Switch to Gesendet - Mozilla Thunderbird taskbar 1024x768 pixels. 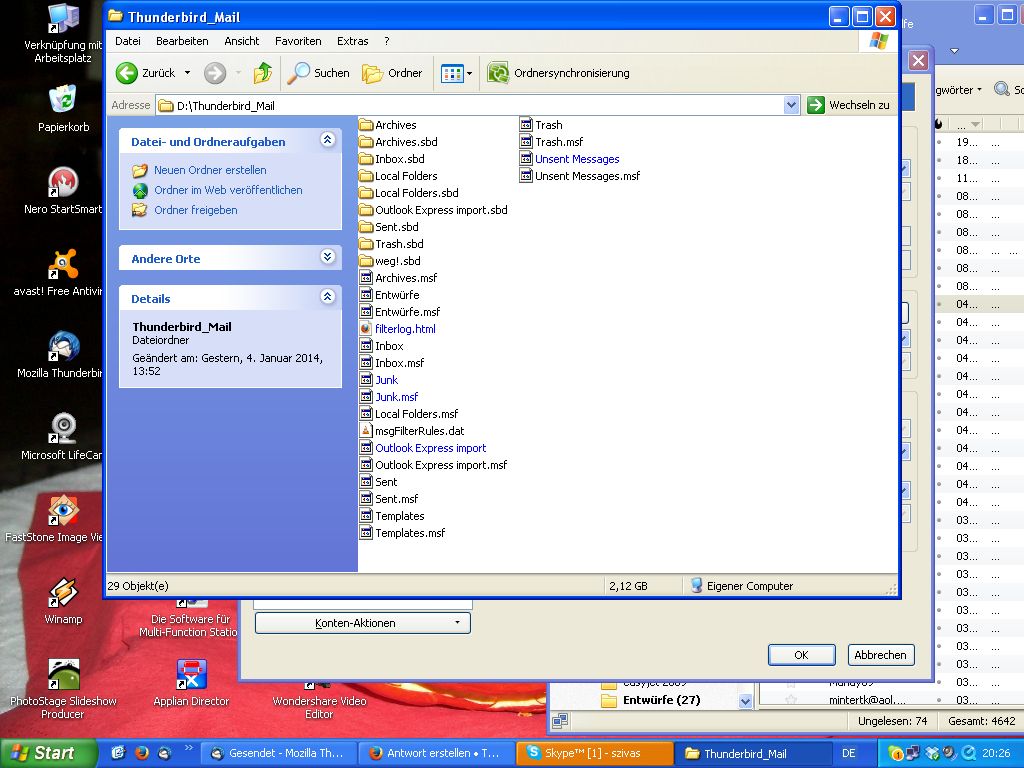(x=278, y=753)
